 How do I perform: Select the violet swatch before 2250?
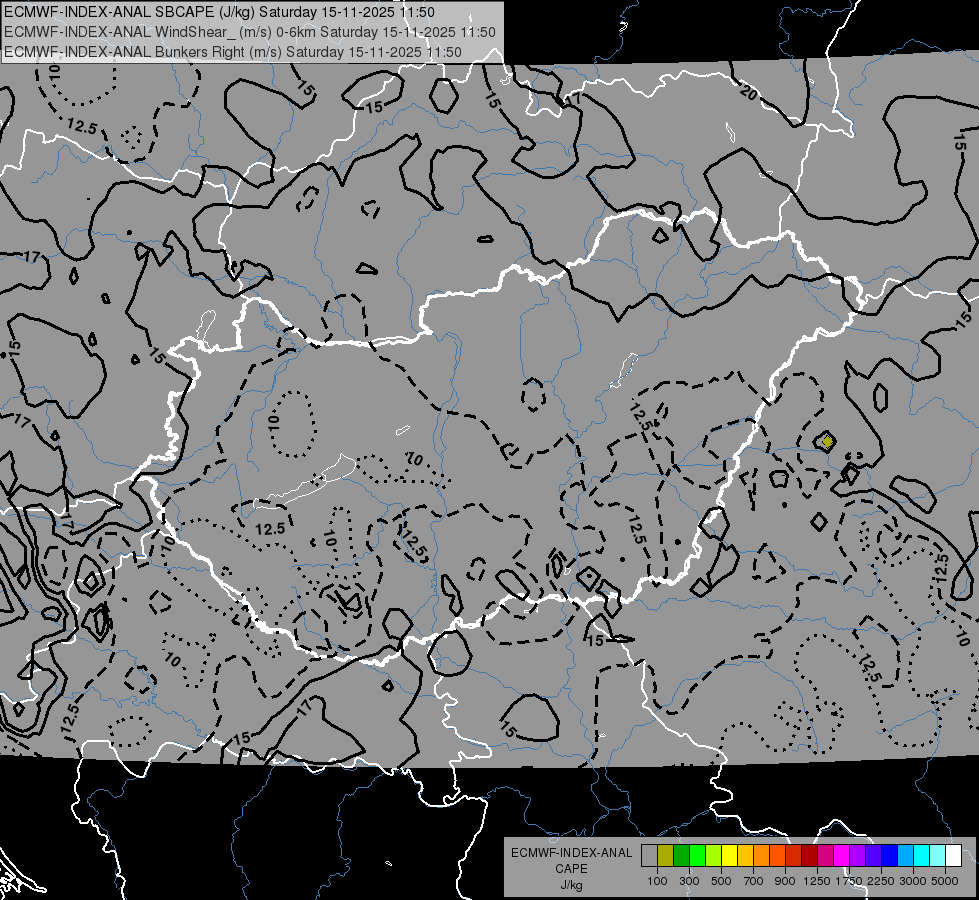(873, 855)
